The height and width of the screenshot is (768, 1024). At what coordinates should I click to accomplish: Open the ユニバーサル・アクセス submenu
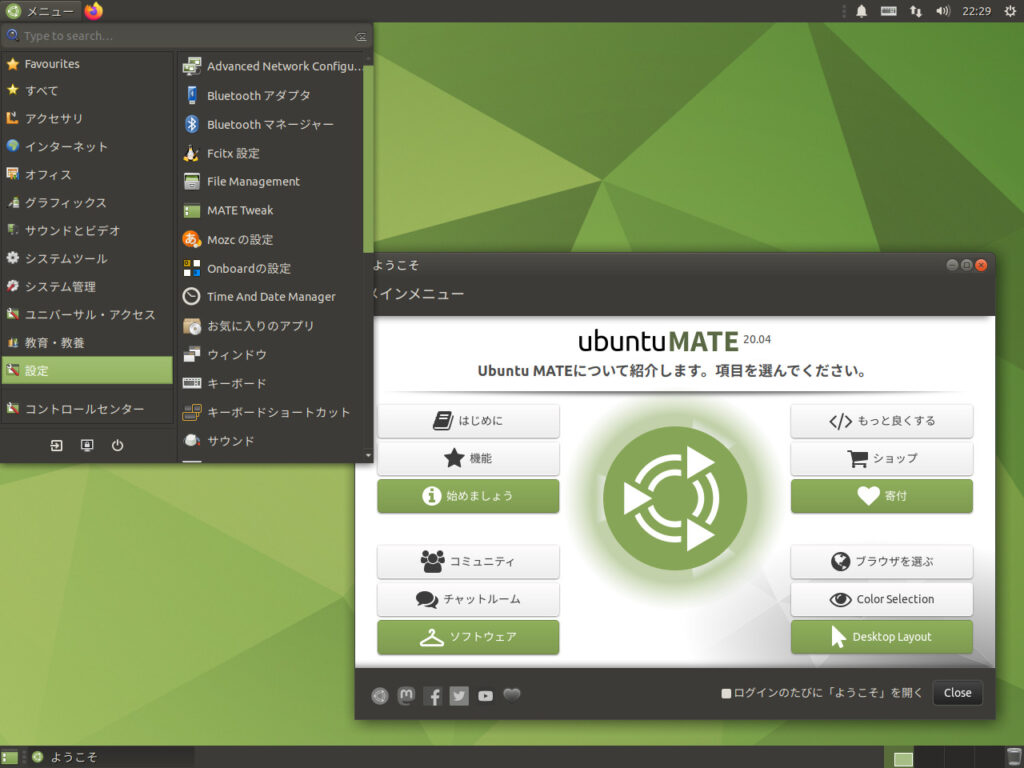click(x=77, y=314)
